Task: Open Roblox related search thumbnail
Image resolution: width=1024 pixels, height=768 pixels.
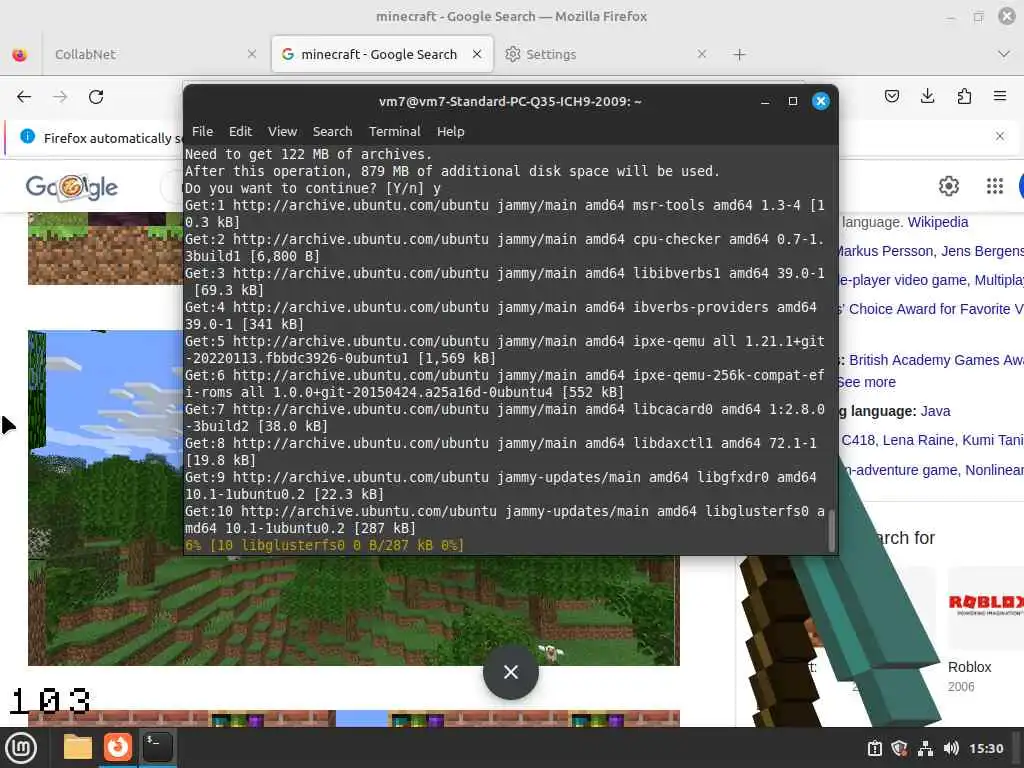Action: coord(985,607)
